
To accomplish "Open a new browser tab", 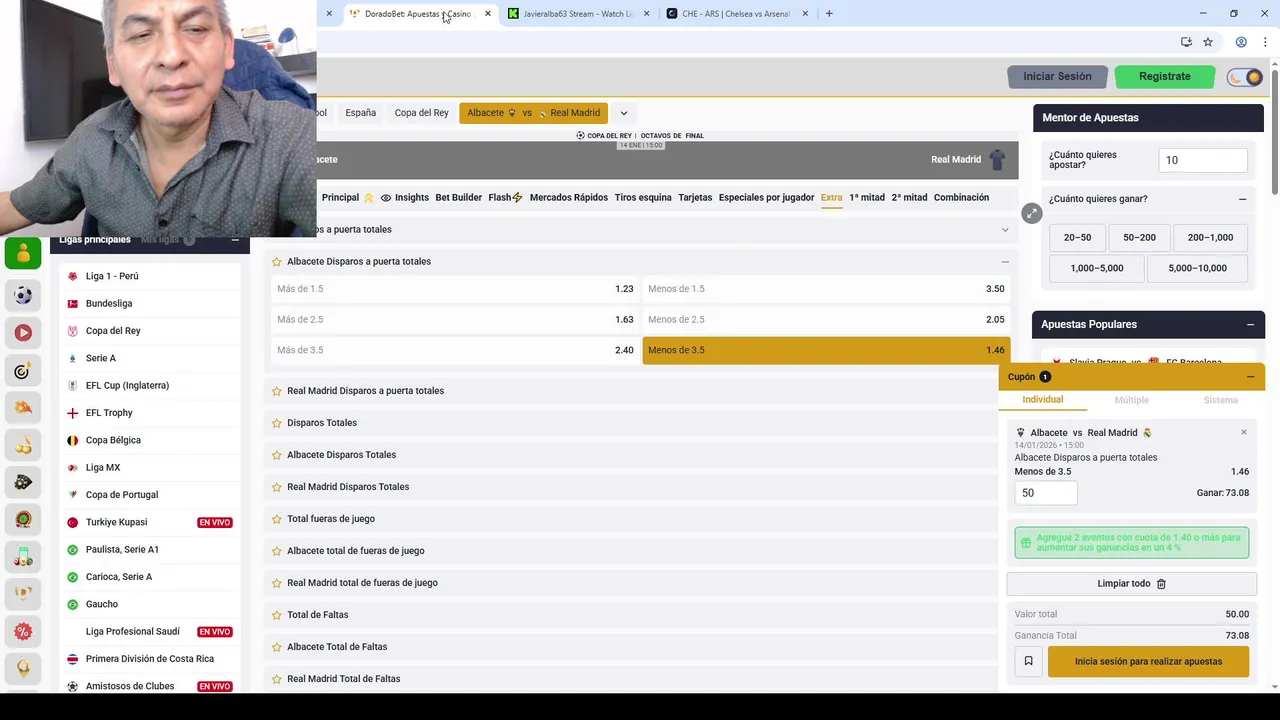I will coord(829,13).
